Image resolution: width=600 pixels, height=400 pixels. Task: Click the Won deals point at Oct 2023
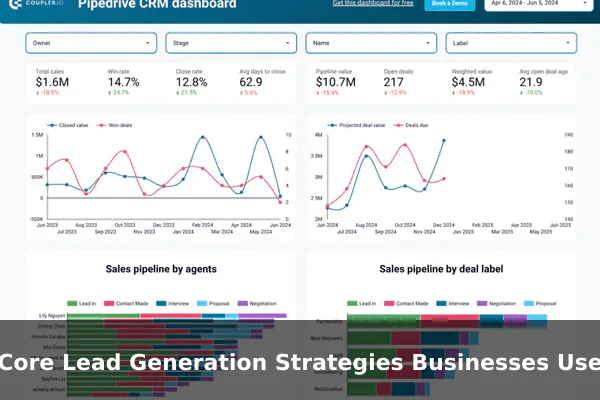[x=125, y=152]
